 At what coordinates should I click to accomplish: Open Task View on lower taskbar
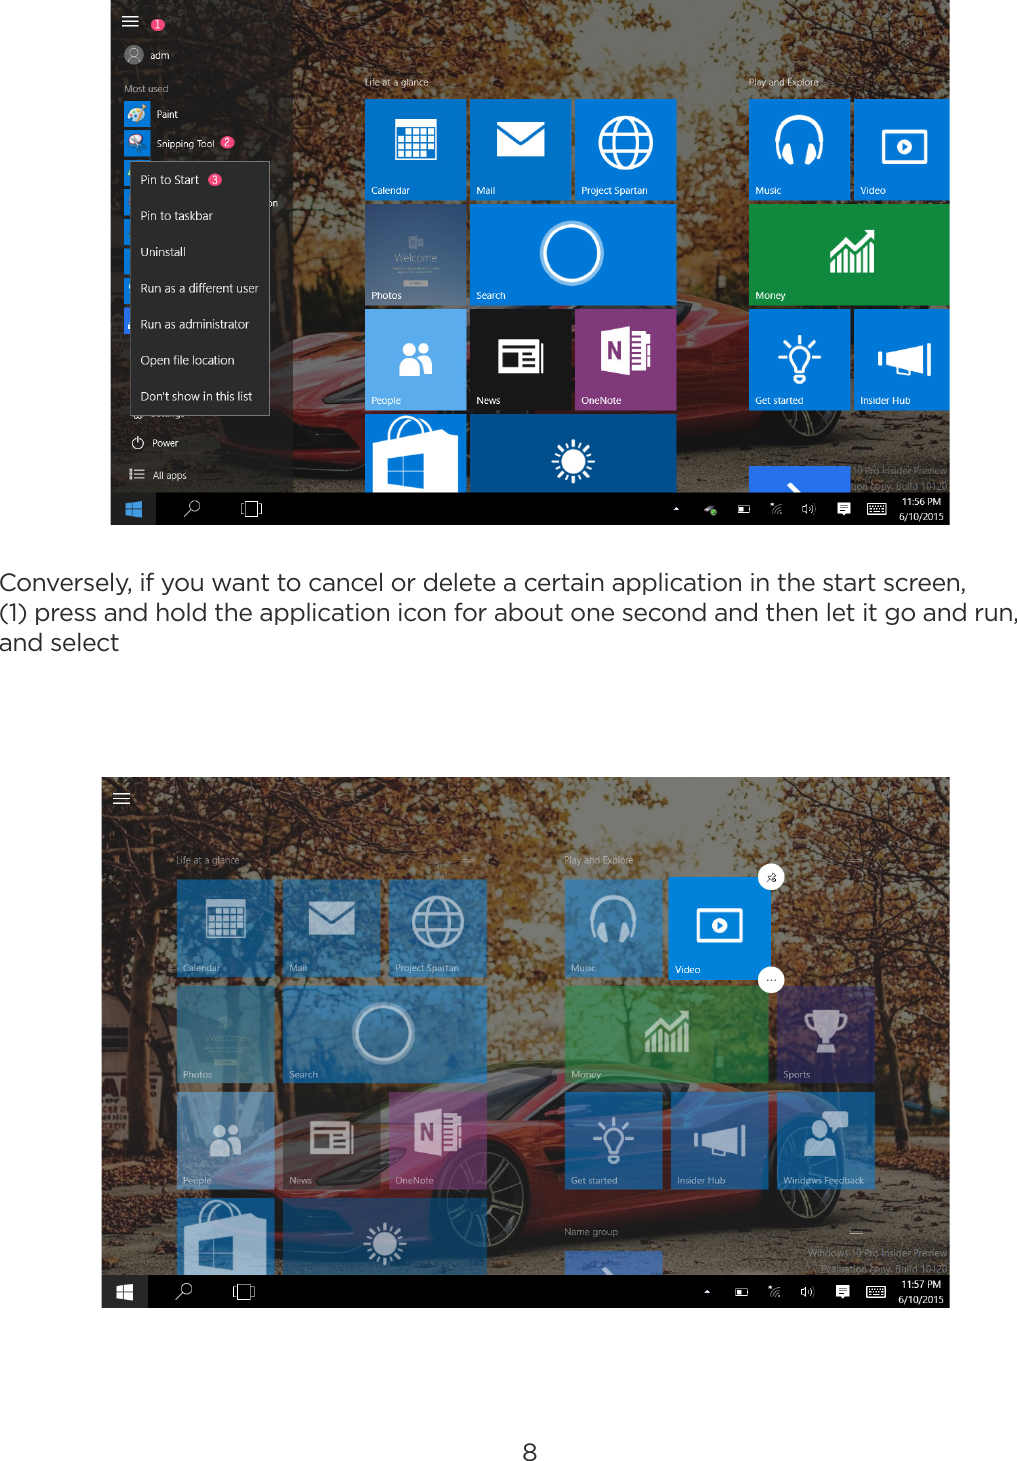point(244,1291)
